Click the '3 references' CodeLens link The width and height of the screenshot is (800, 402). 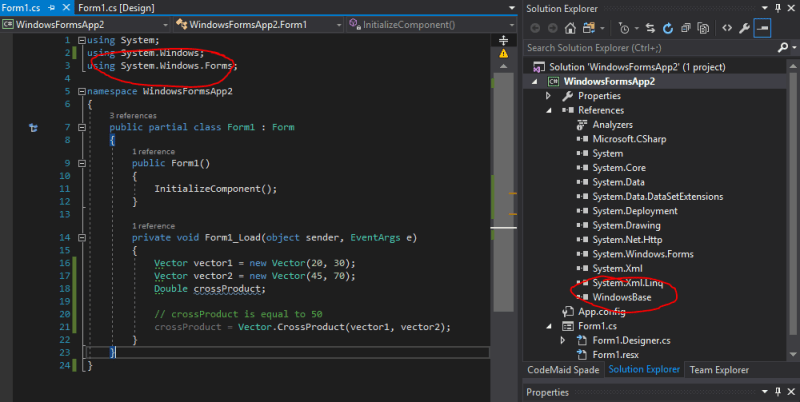pyautogui.click(x=133, y=116)
